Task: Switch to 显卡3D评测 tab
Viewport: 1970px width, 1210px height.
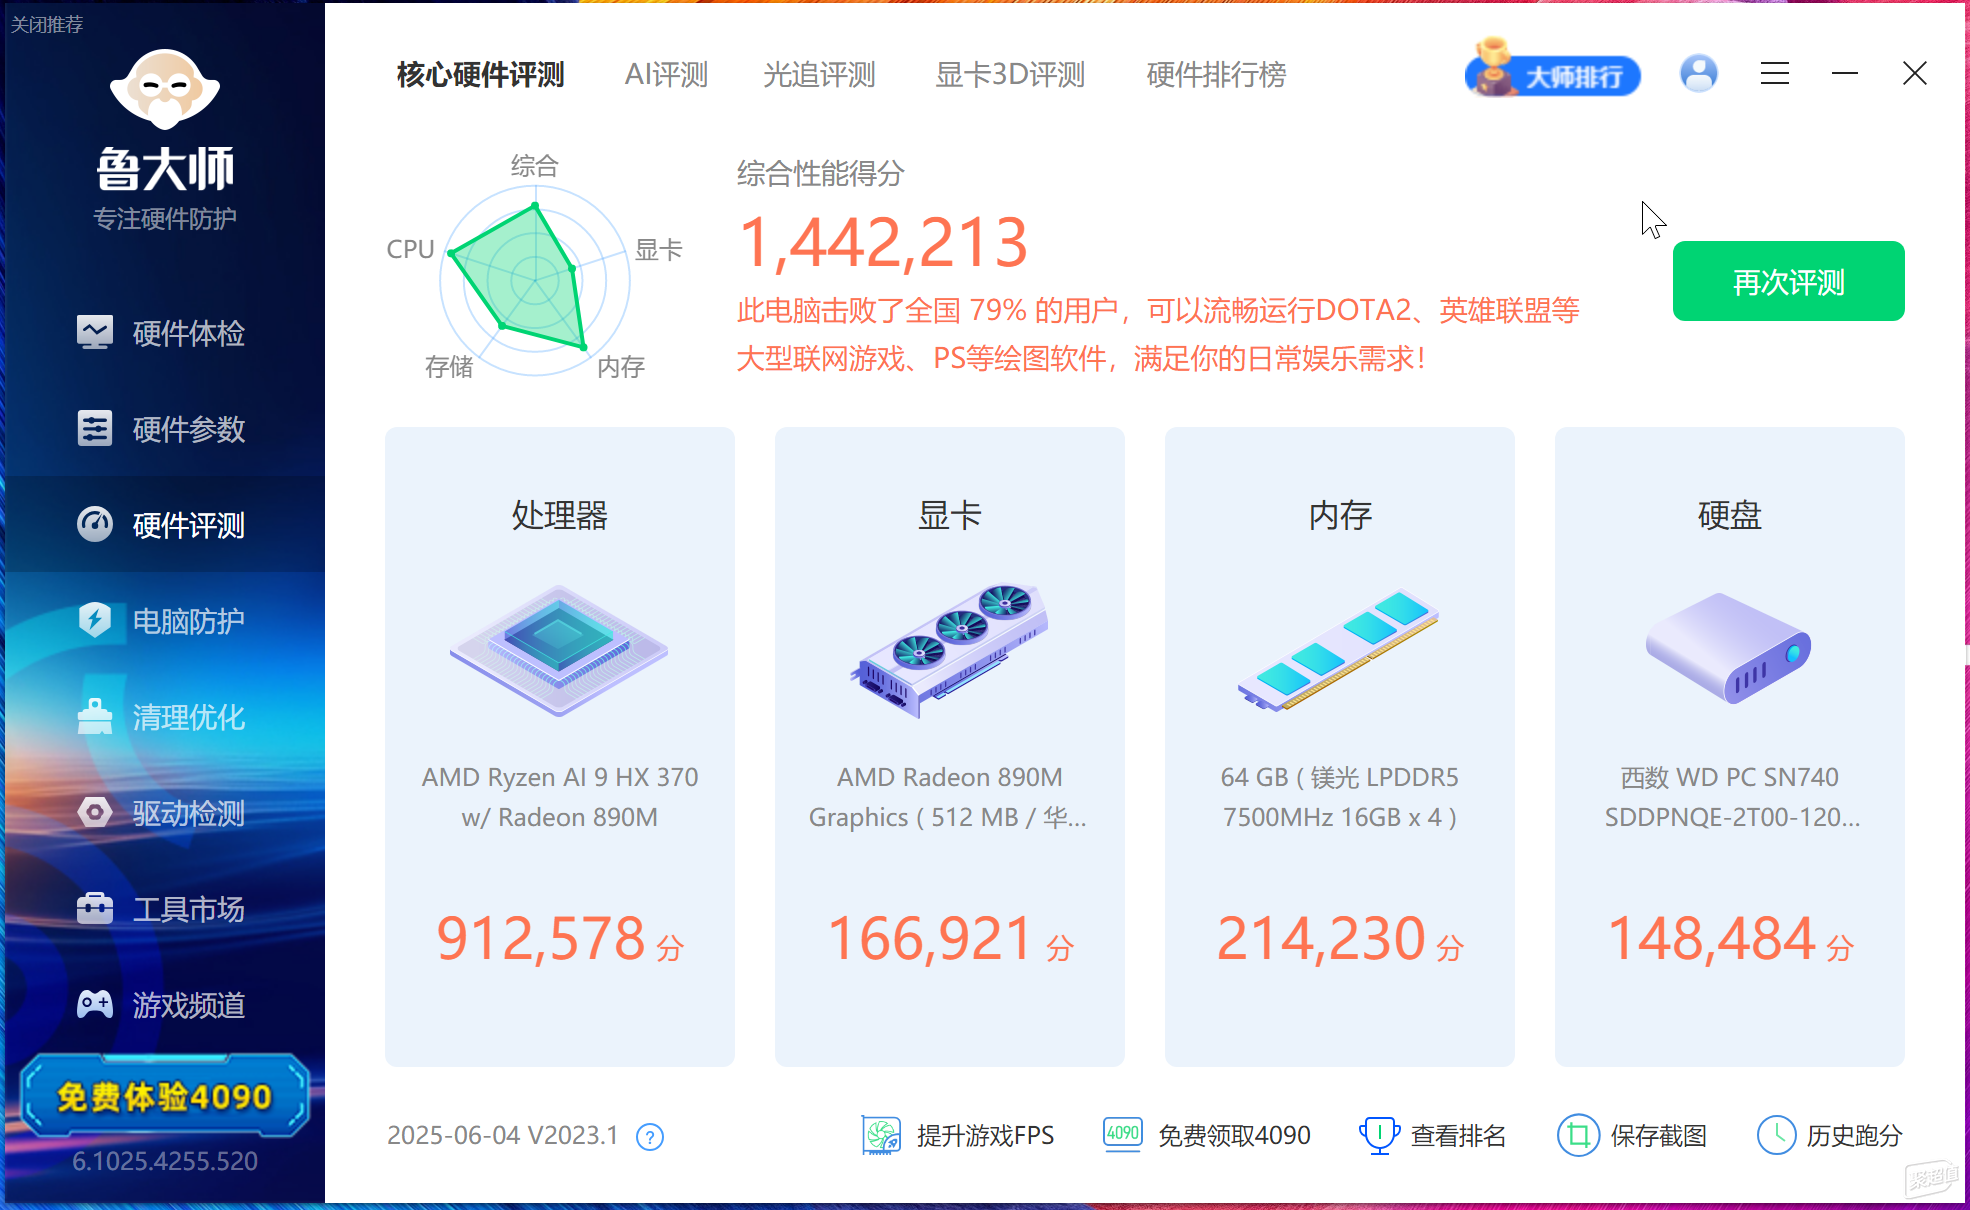Action: pos(1010,75)
